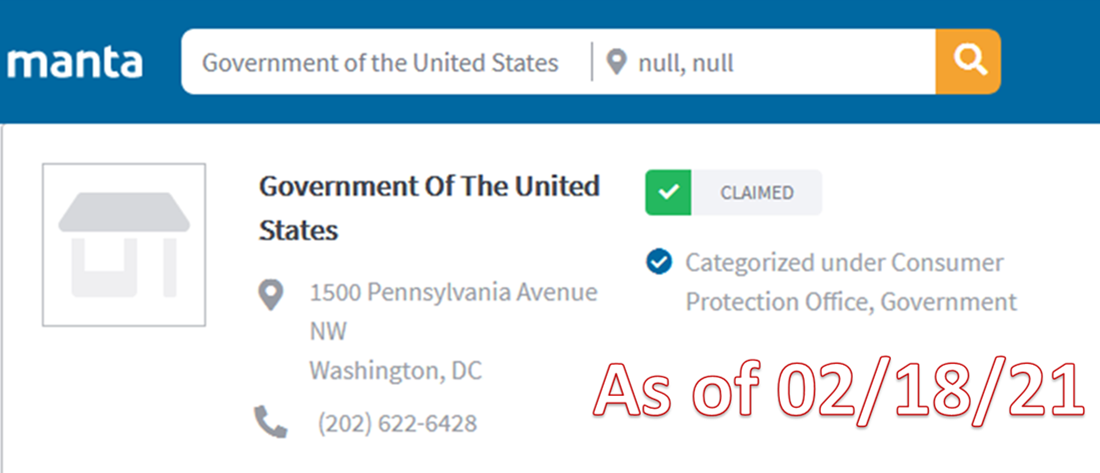
Task: Click the location pin in search bar
Action: coord(619,63)
